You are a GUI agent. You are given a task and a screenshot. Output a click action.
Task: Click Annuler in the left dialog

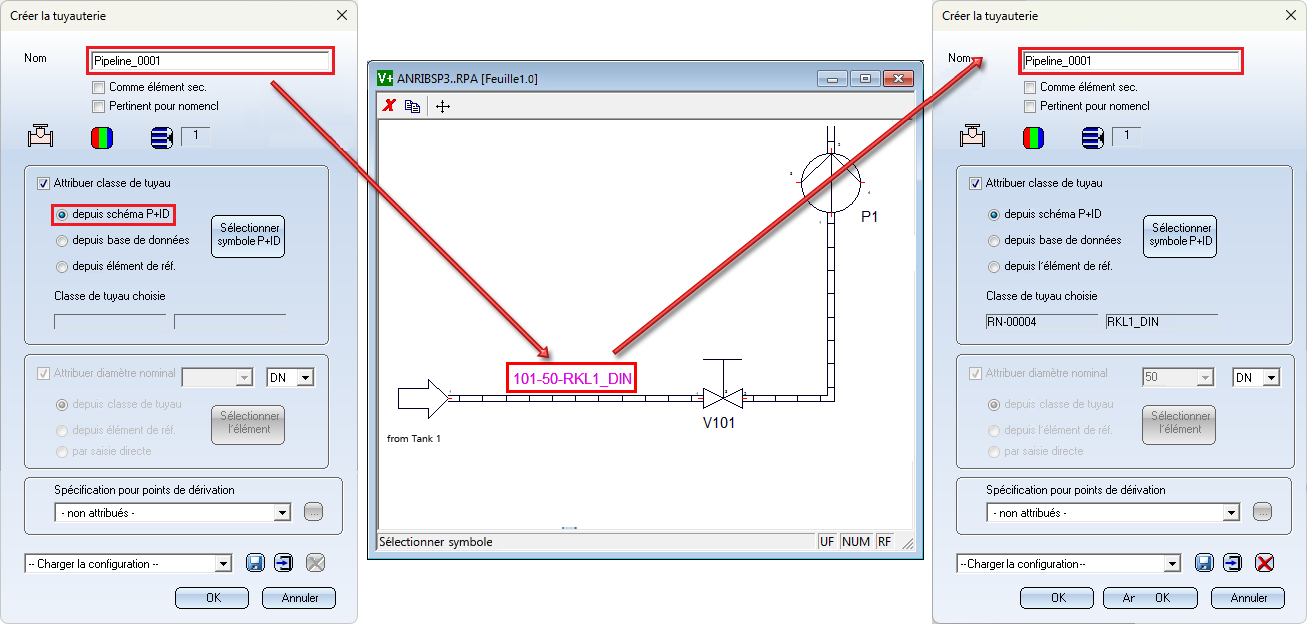point(299,598)
